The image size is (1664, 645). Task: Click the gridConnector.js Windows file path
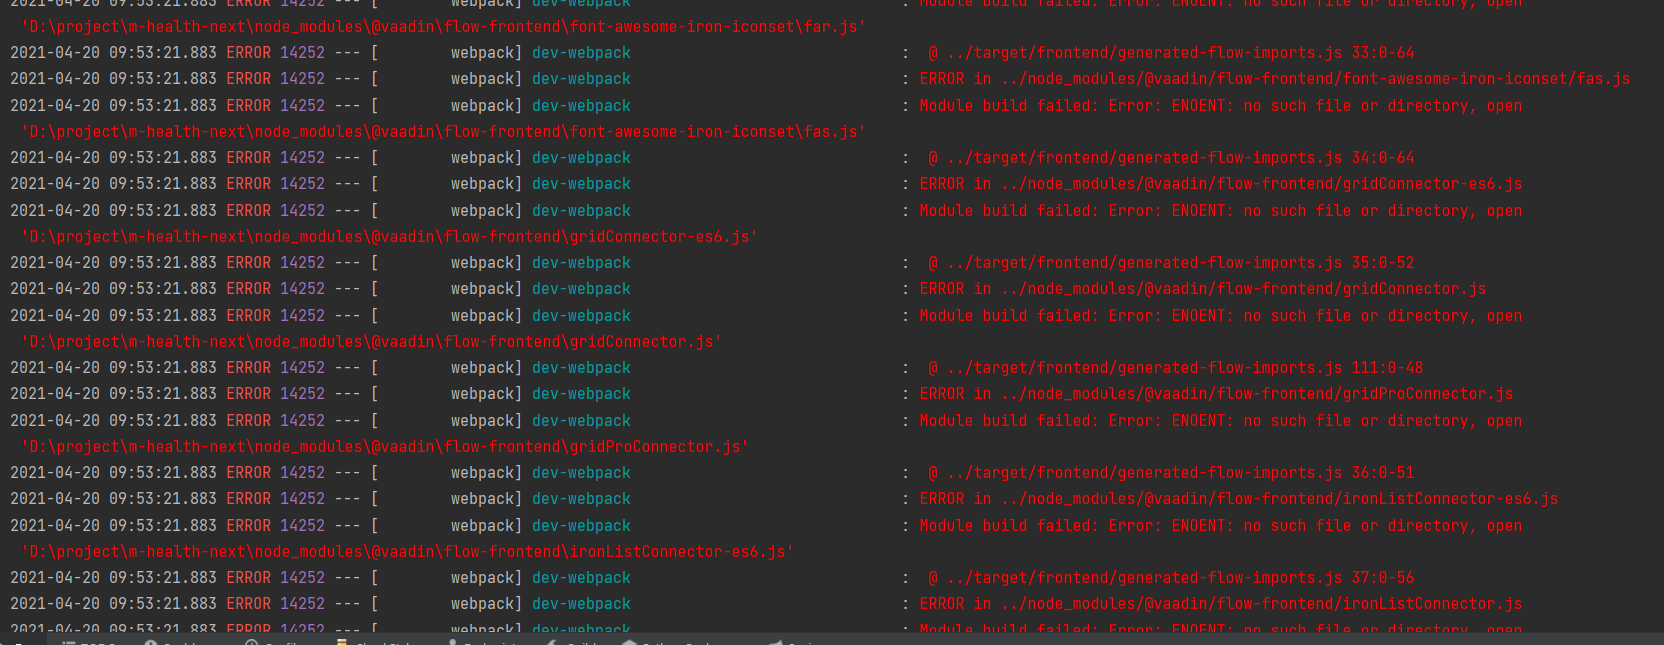pos(371,342)
